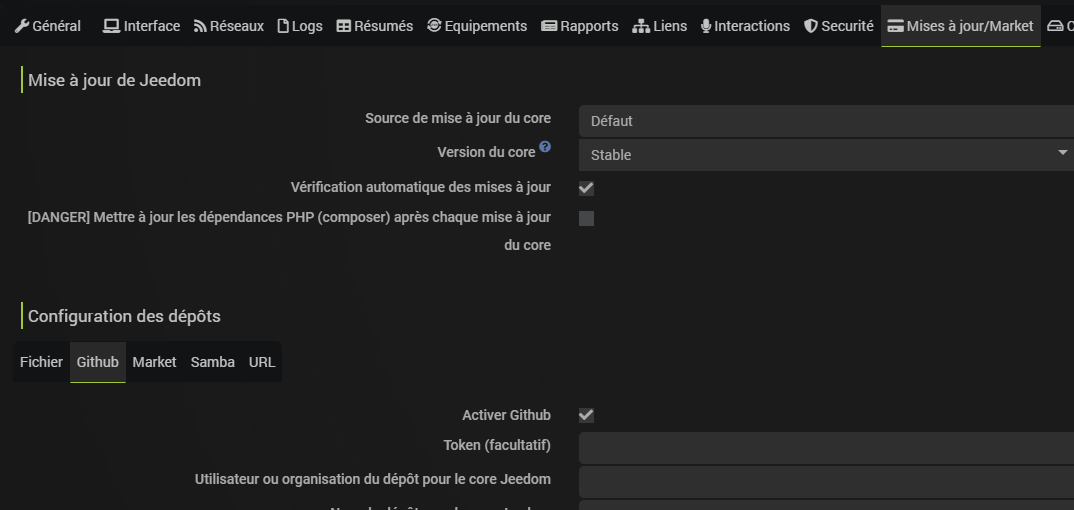The width and height of the screenshot is (1074, 510).
Task: Click the Token (facultatif) input field
Action: 826,448
